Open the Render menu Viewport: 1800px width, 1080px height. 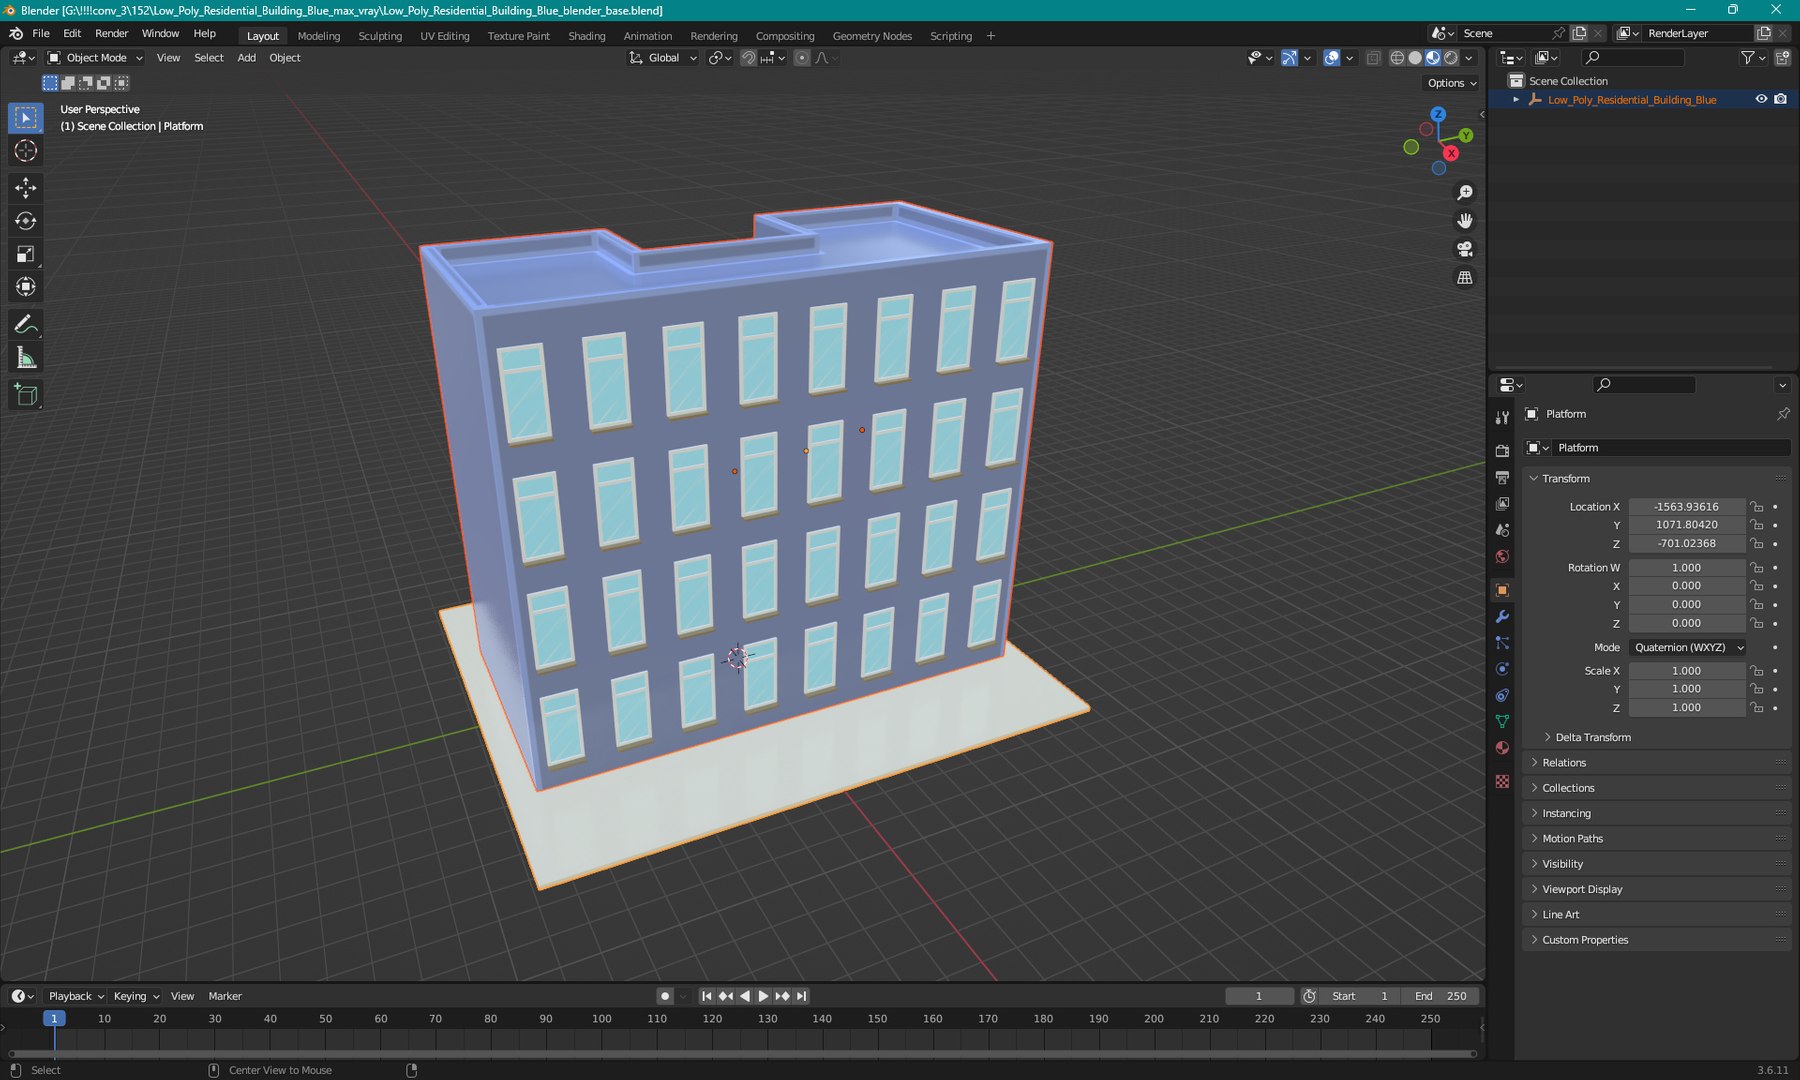pyautogui.click(x=111, y=34)
